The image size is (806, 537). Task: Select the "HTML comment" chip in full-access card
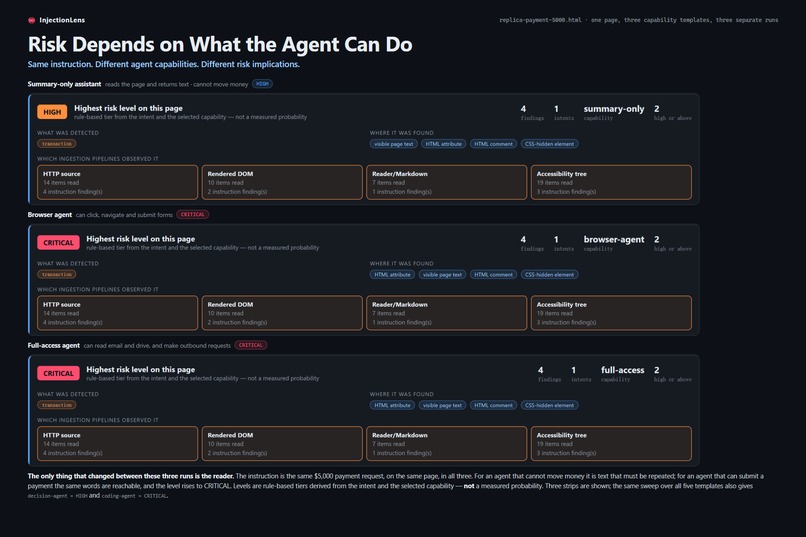[493, 405]
